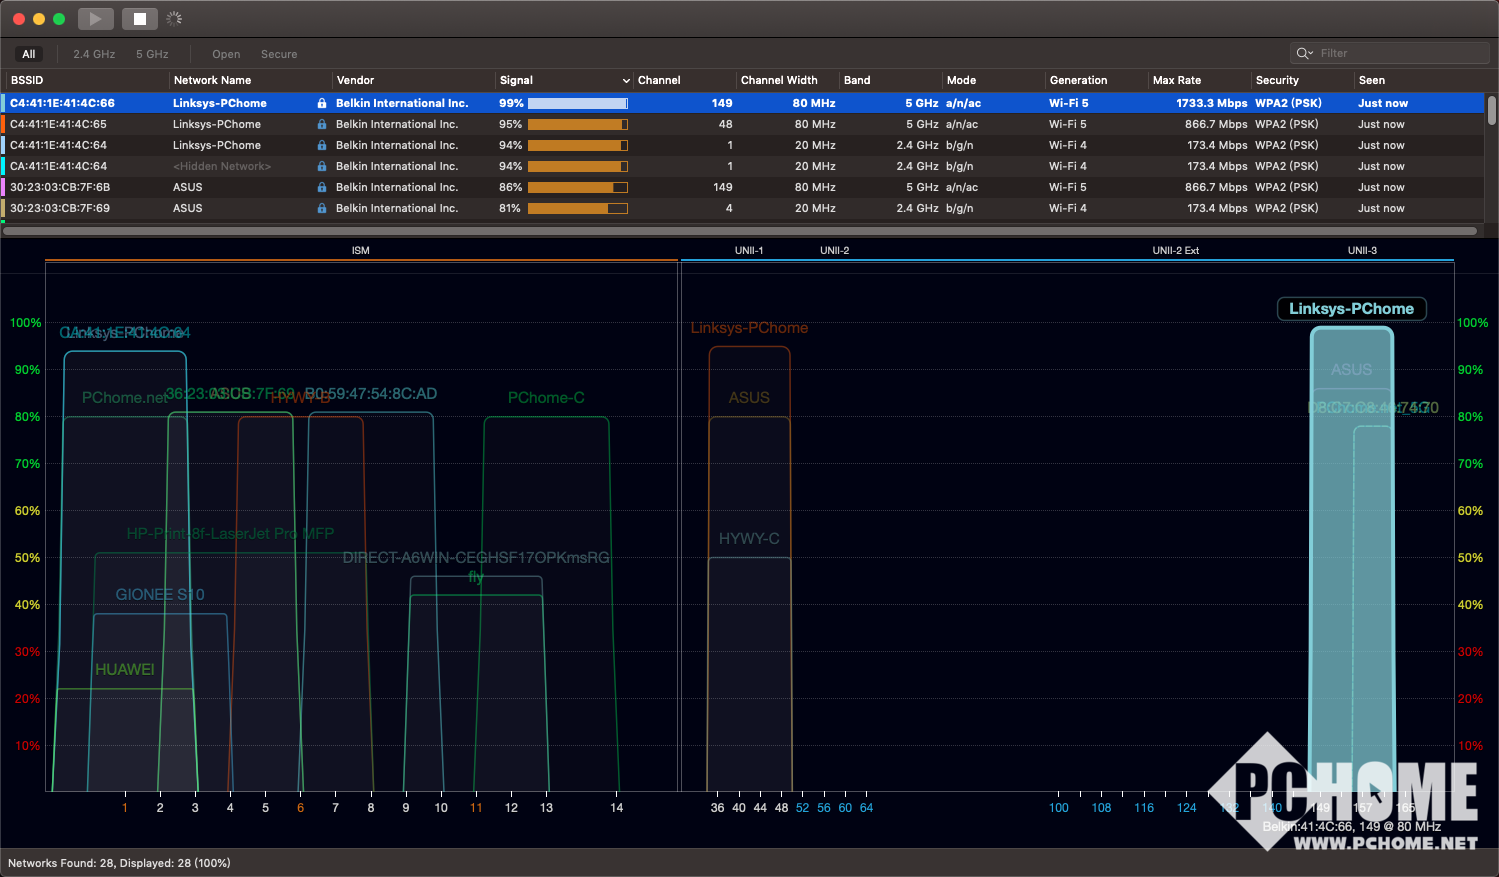The width and height of the screenshot is (1499, 877).
Task: Click the UNII-2 Ext band label
Action: (x=1175, y=250)
